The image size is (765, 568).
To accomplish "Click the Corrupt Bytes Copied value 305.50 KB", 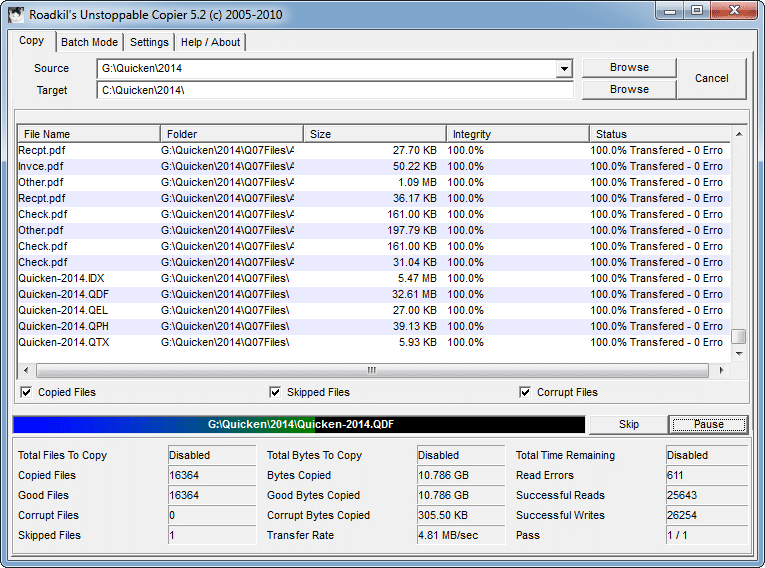I will (x=461, y=515).
